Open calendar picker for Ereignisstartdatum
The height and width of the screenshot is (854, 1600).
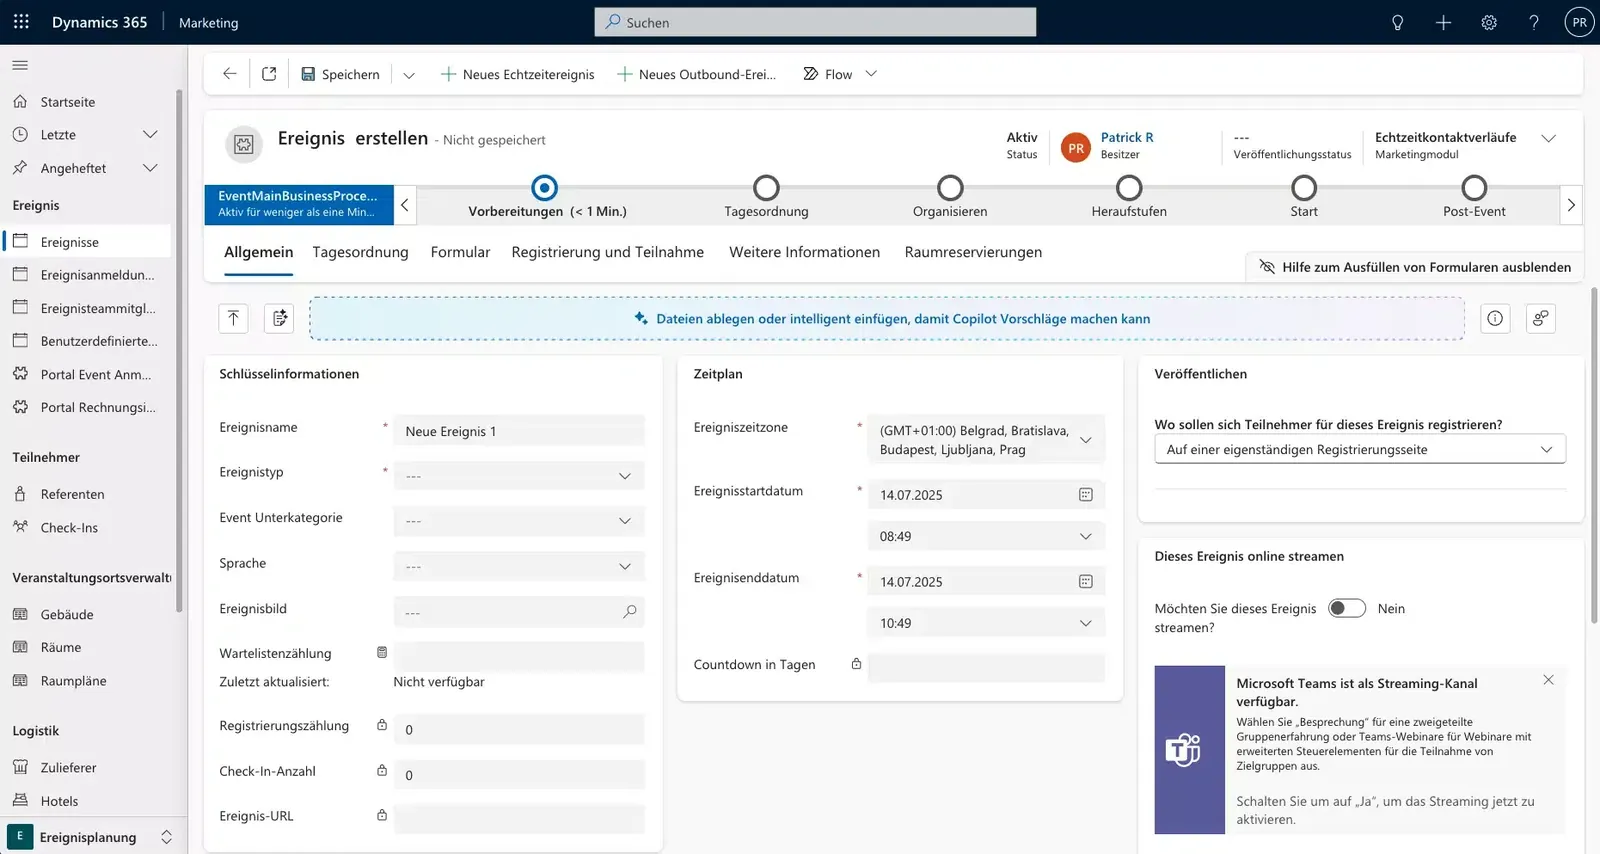1086,495
